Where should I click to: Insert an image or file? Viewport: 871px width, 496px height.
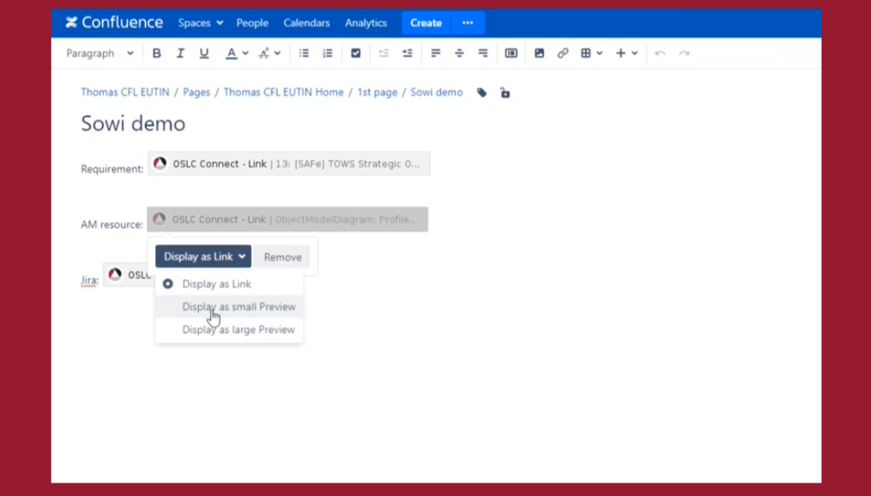tap(539, 53)
